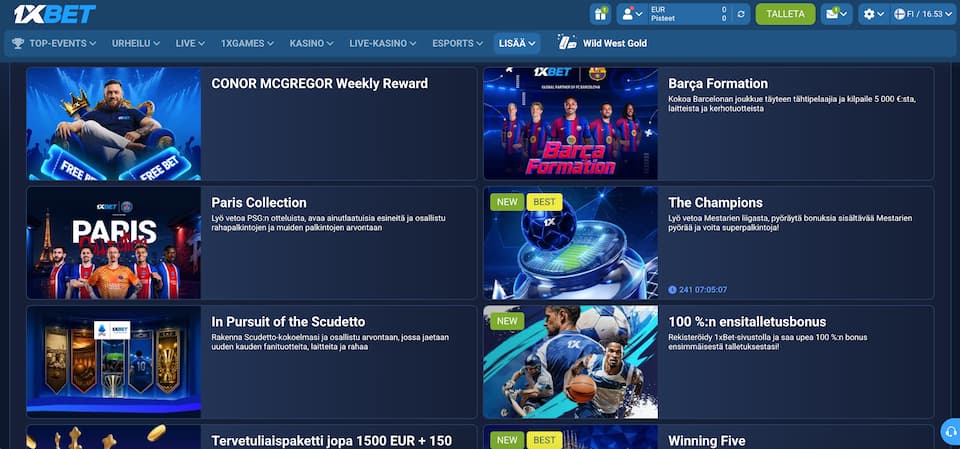960x449 pixels.
Task: Open the Wild West Gold link
Action: pos(615,43)
